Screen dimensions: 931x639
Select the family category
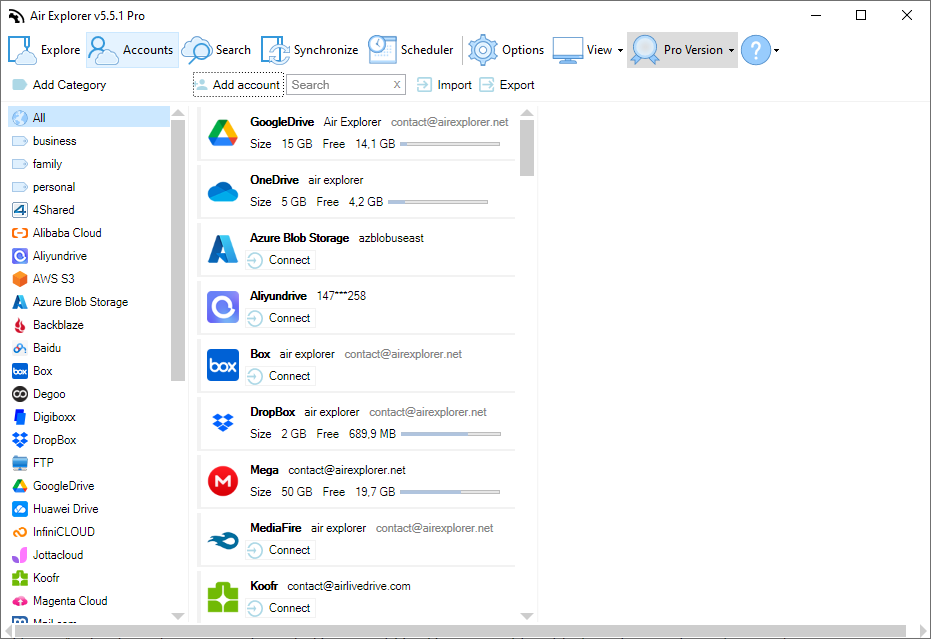[x=89, y=164]
